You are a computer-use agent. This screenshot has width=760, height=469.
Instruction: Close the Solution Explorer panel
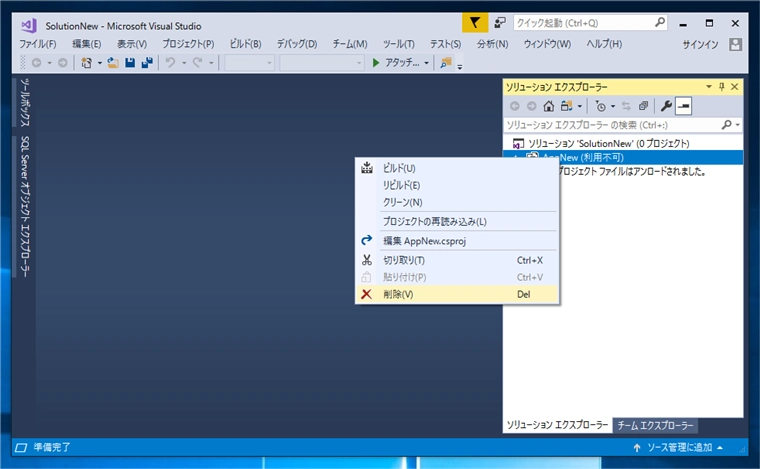[734, 87]
